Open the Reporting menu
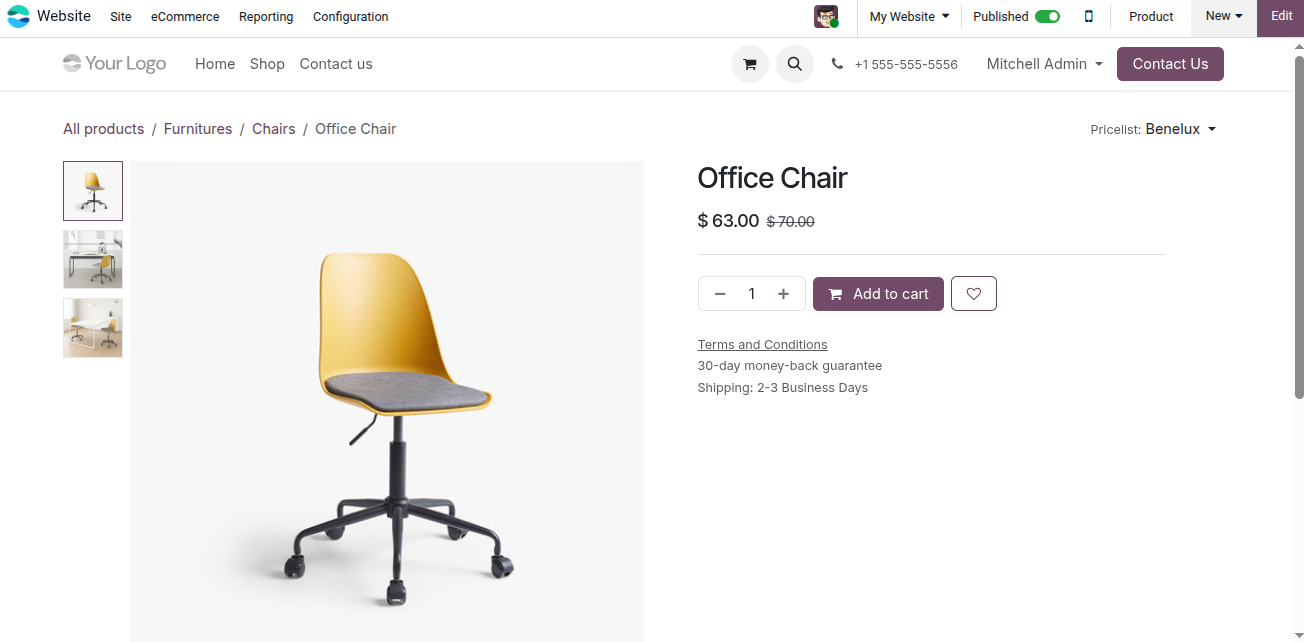The height and width of the screenshot is (642, 1304). tap(266, 16)
